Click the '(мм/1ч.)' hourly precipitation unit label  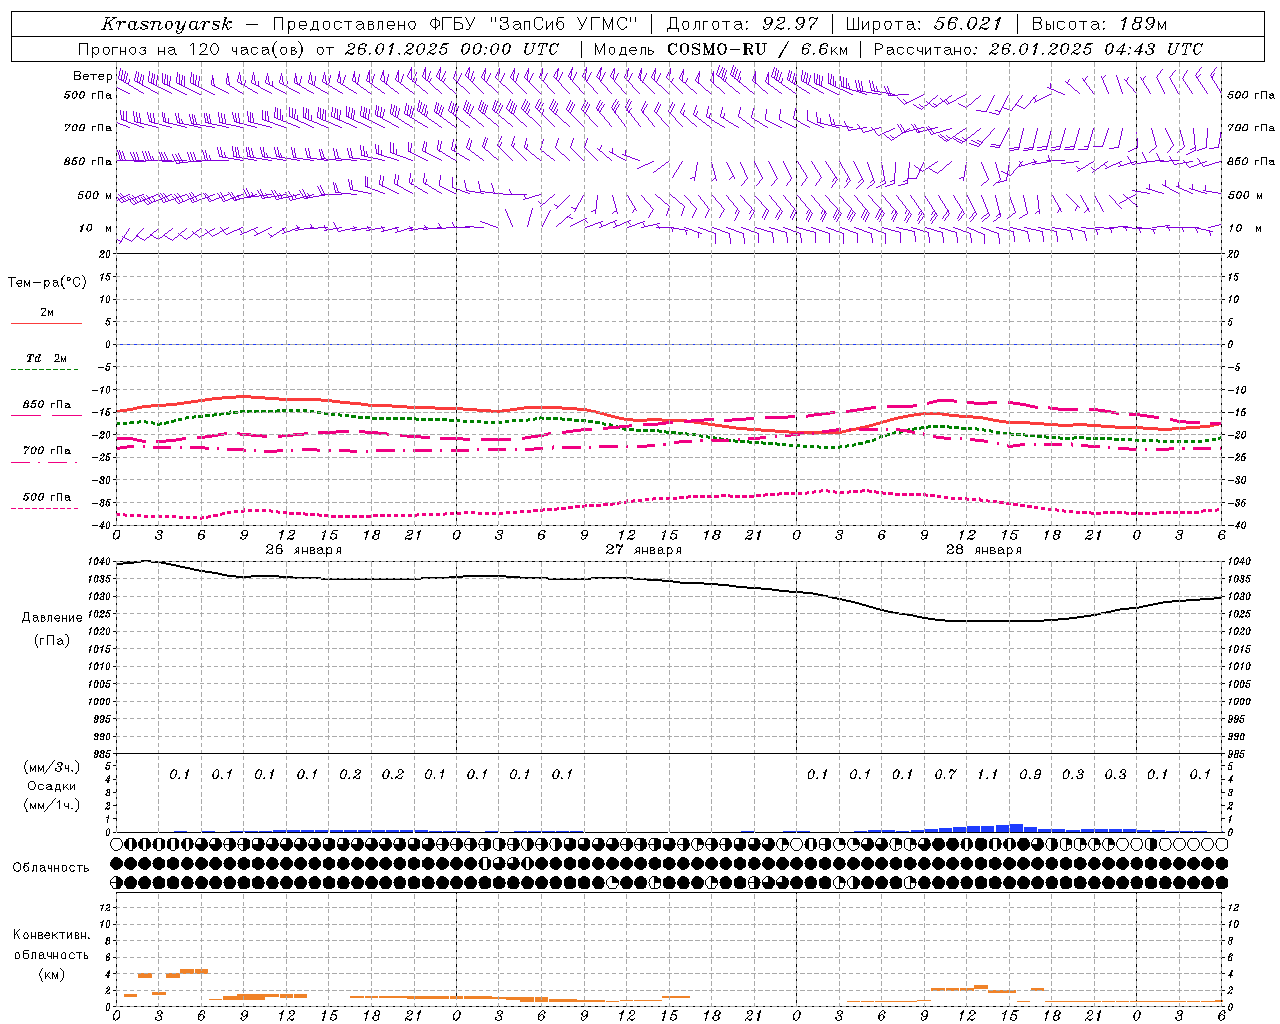(52, 805)
